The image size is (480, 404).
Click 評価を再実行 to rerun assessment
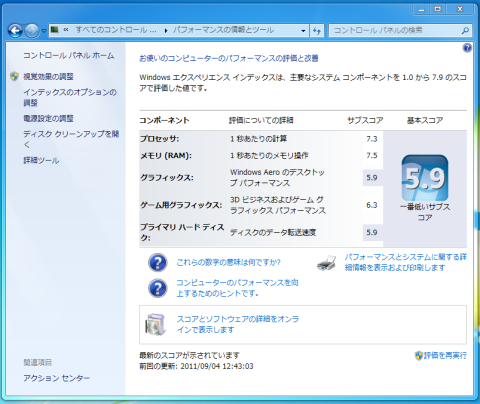[x=445, y=356]
